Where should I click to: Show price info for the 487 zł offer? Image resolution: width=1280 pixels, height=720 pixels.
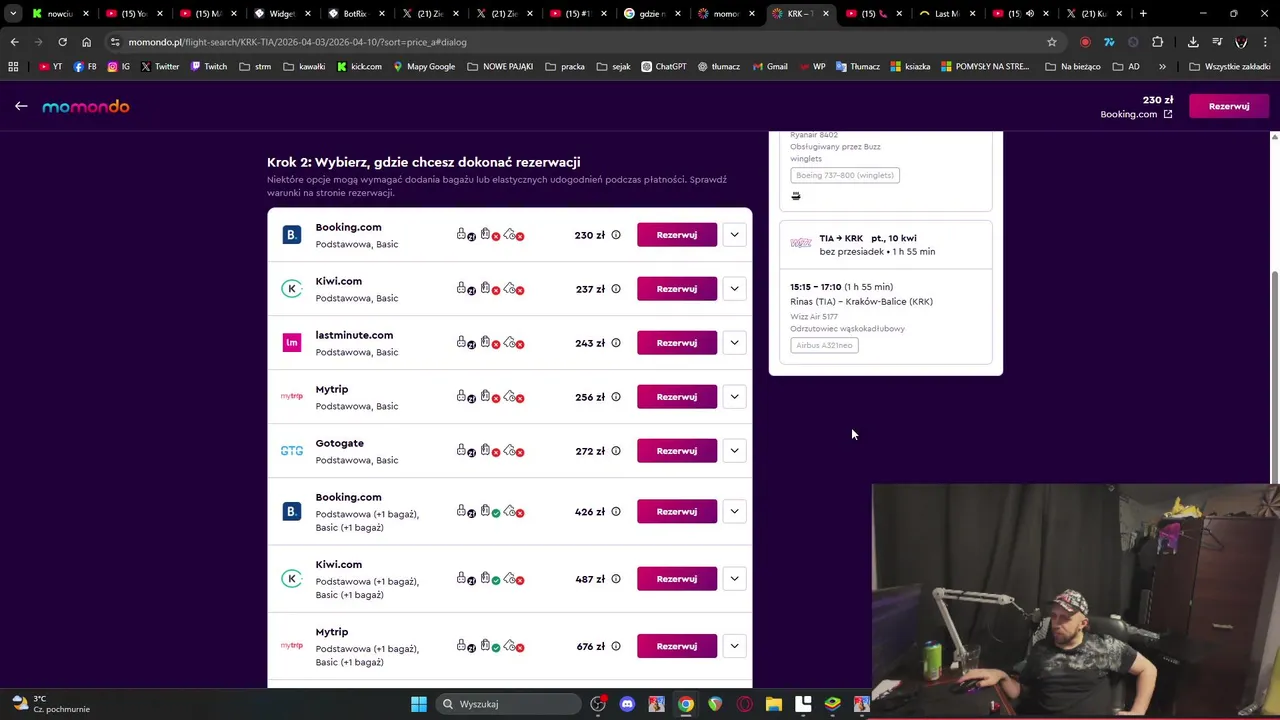(x=616, y=579)
